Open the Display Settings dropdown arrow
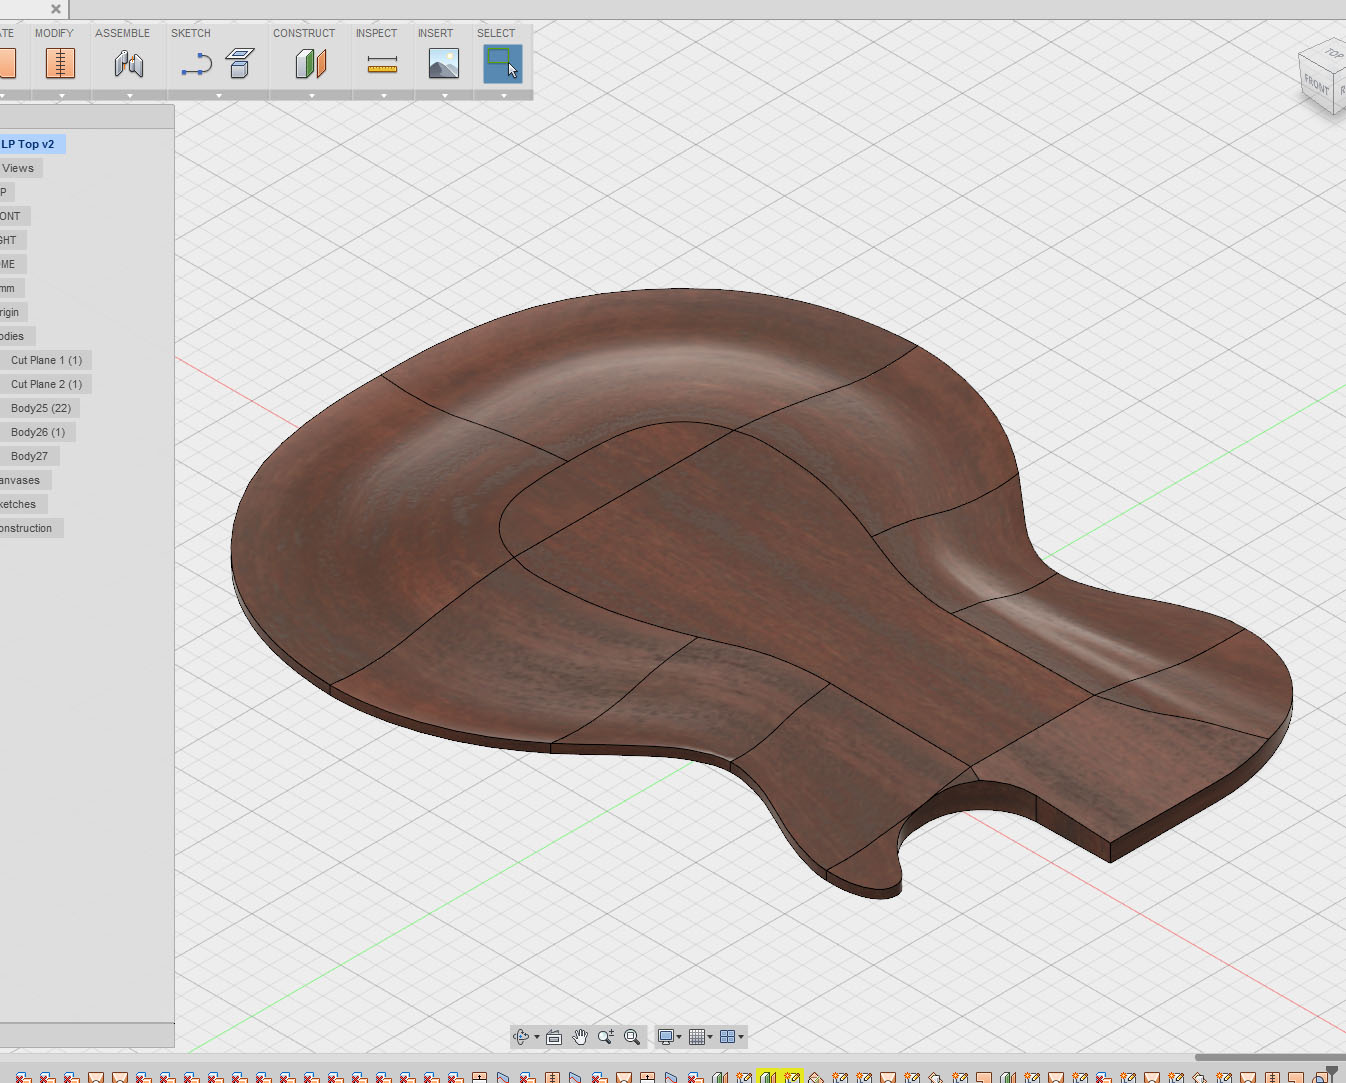The height and width of the screenshot is (1083, 1346). click(x=679, y=1037)
